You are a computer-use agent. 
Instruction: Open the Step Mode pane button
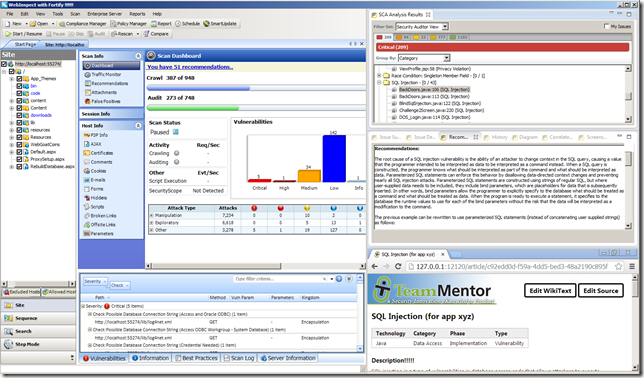coord(38,344)
